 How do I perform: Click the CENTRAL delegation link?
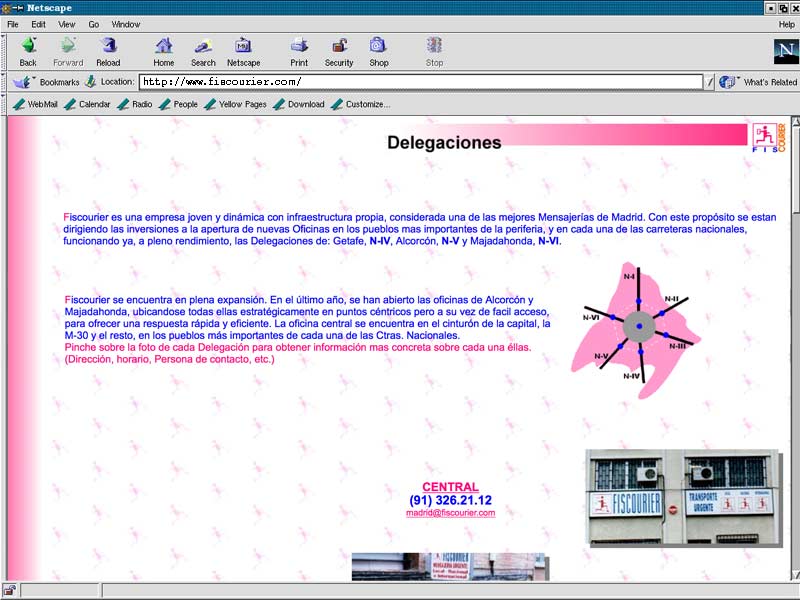[450, 487]
